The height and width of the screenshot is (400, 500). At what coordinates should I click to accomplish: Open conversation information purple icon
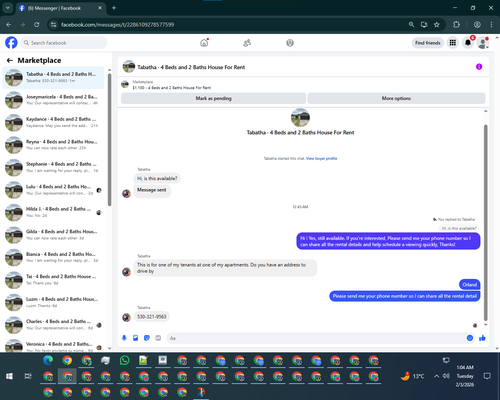479,67
